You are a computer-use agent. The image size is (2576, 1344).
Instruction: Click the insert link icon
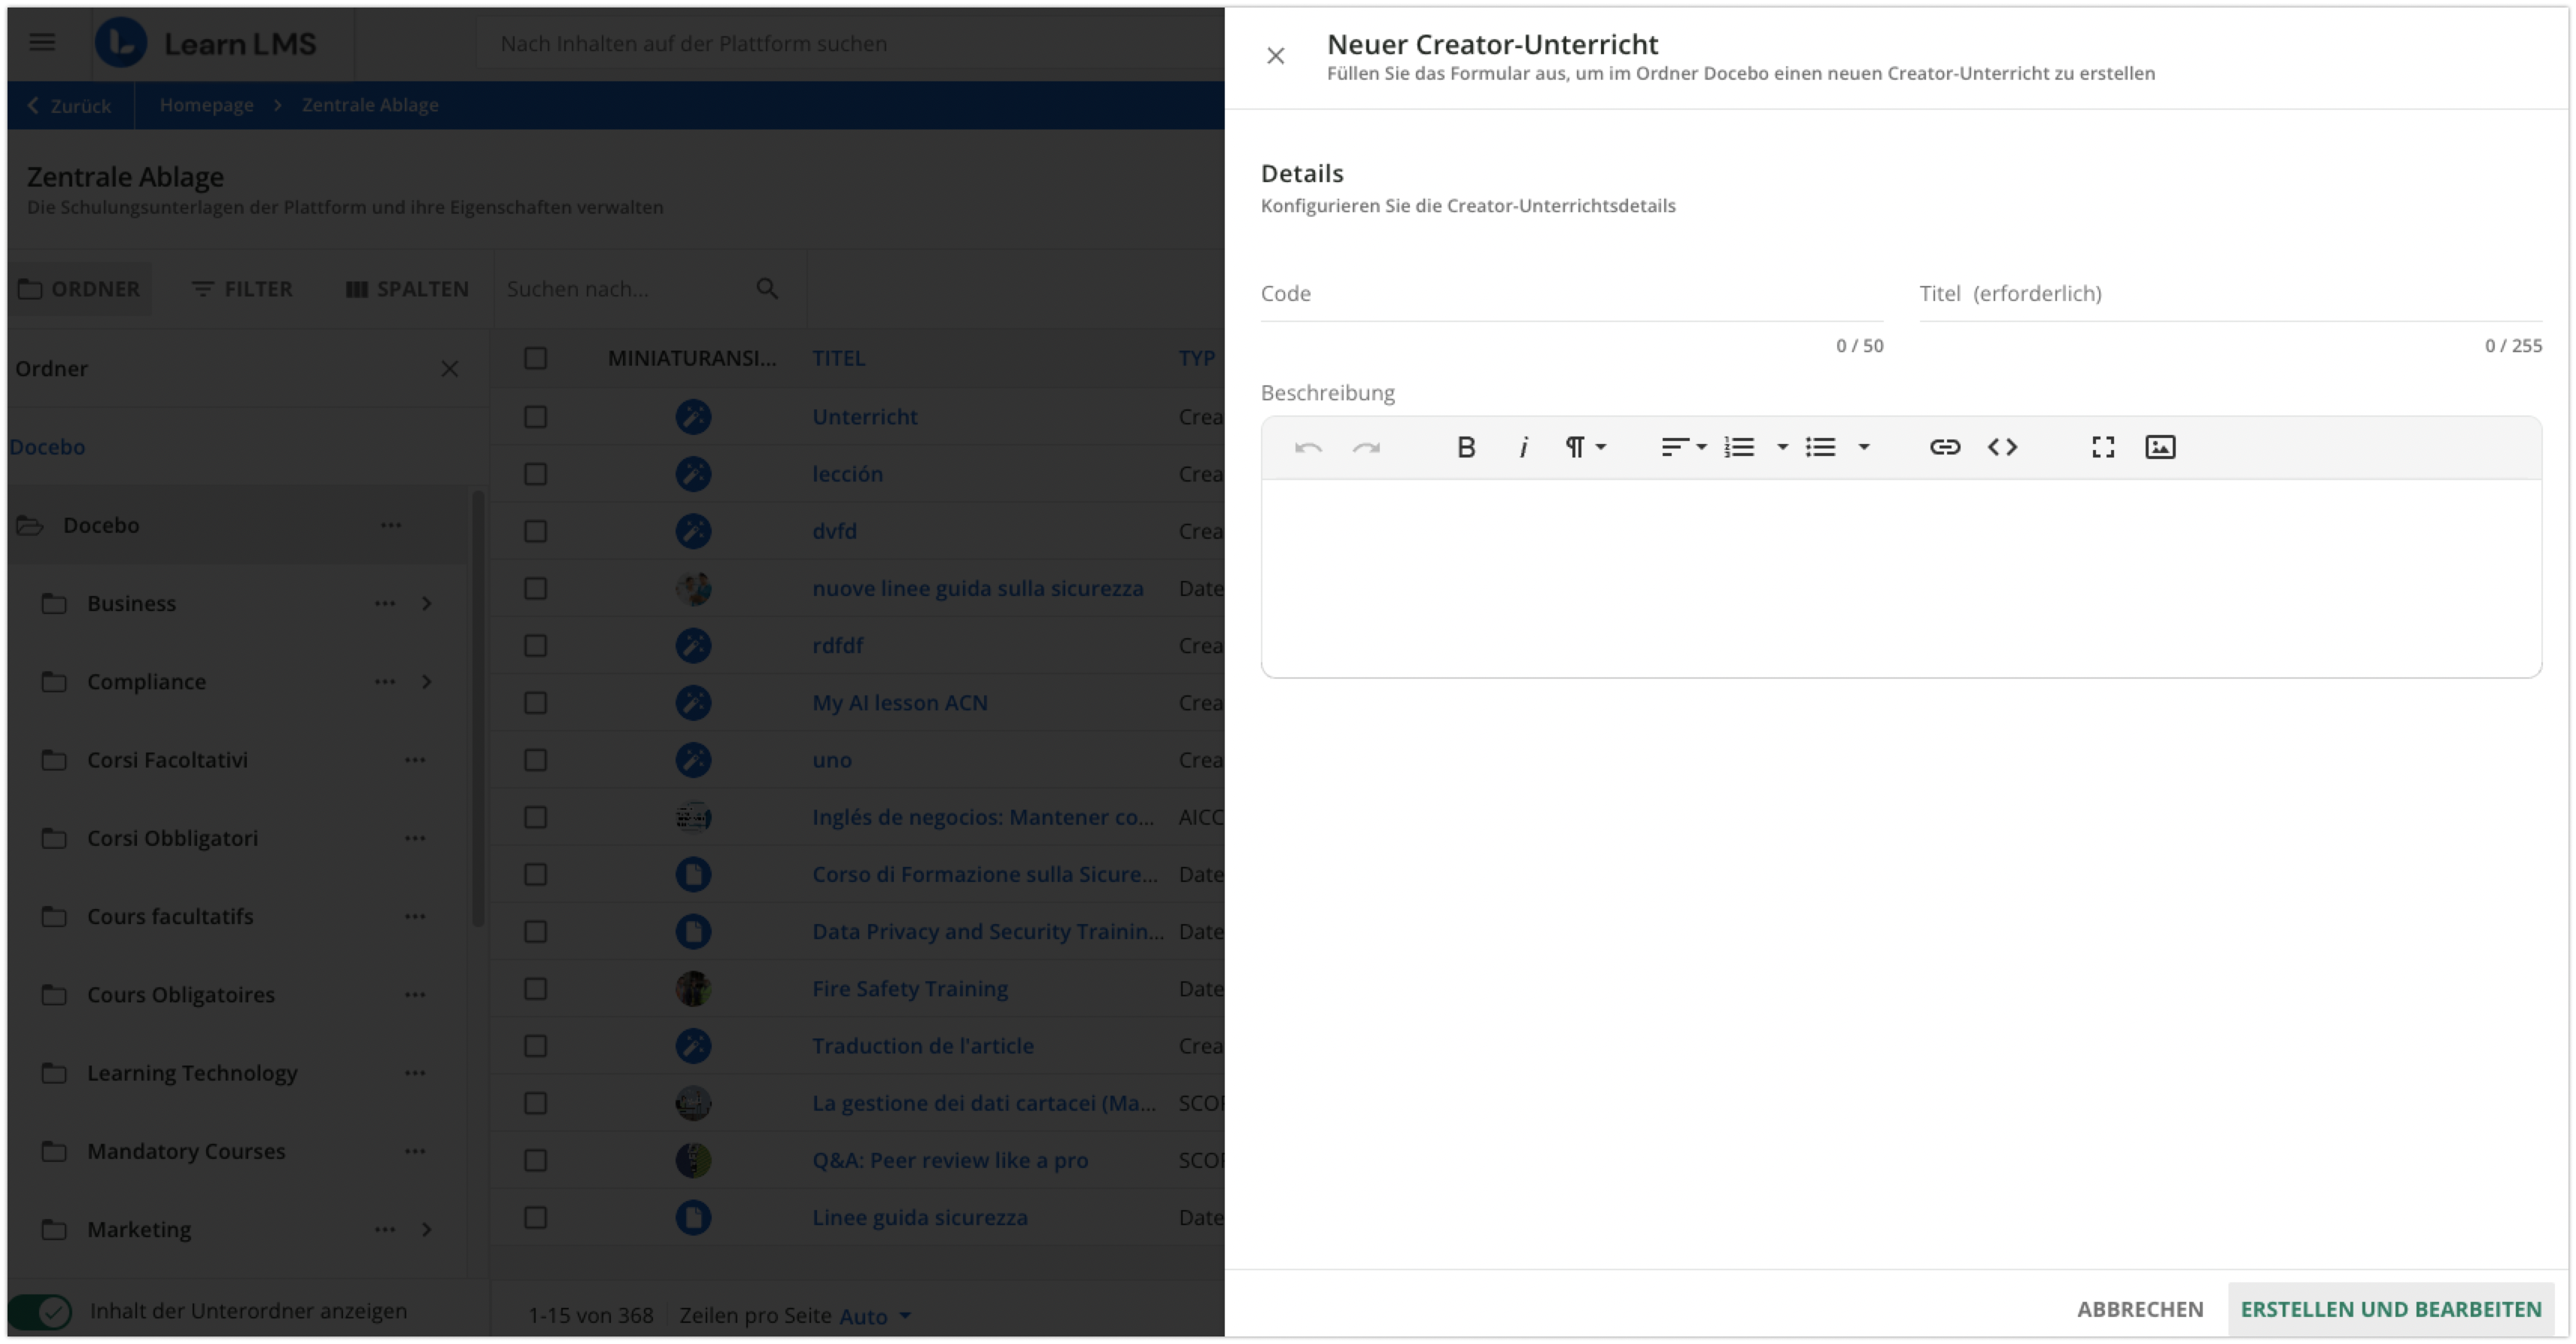(1945, 447)
